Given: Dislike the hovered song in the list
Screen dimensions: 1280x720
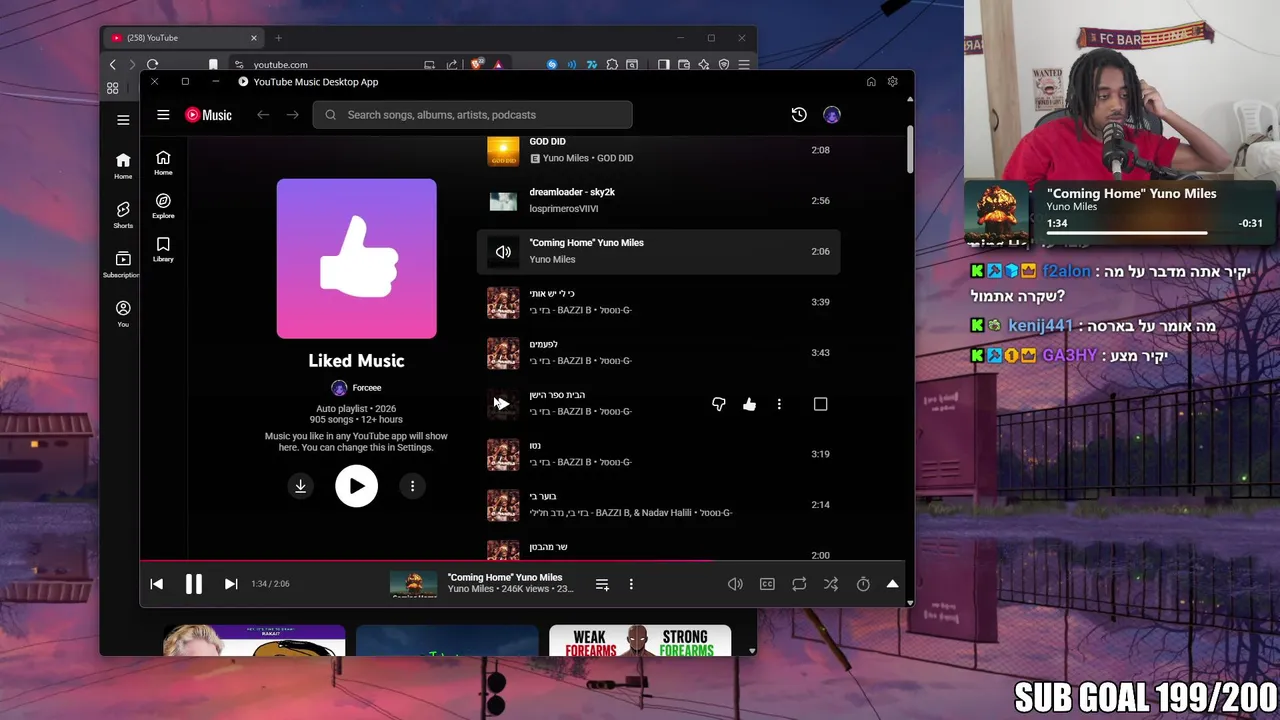Looking at the screenshot, I should (x=718, y=404).
